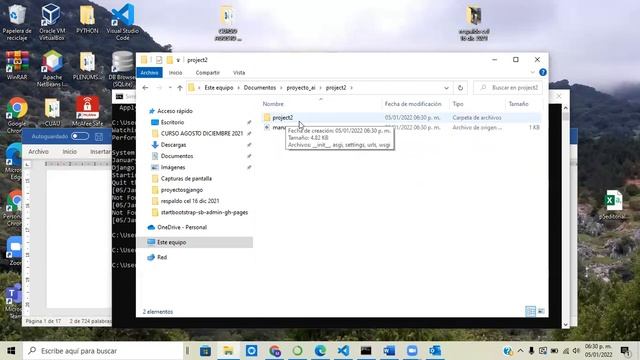Open the taskbar clock and date
640x360 pixels.
[x=598, y=351]
